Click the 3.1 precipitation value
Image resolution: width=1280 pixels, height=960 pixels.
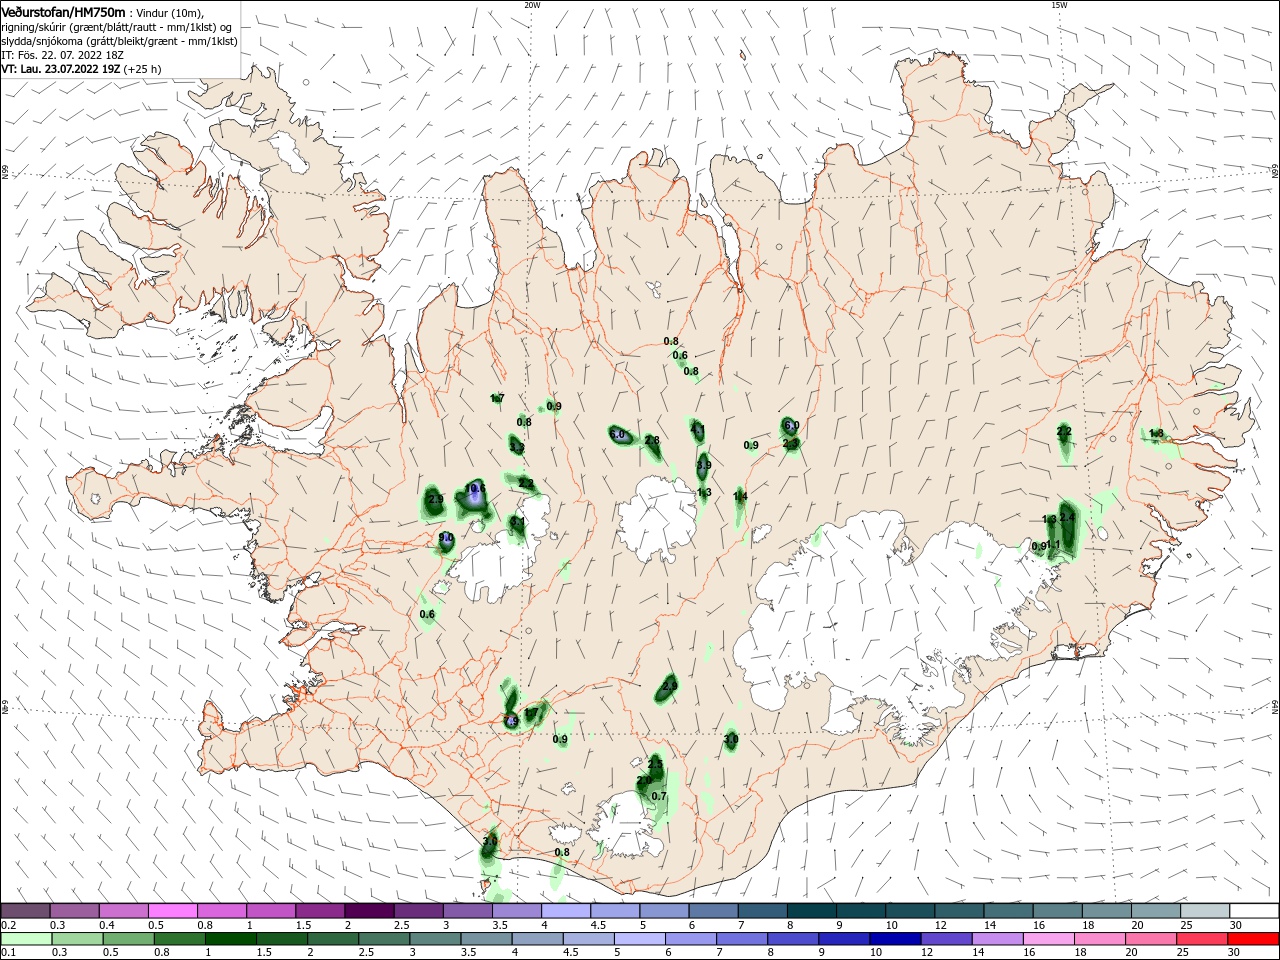tap(518, 522)
